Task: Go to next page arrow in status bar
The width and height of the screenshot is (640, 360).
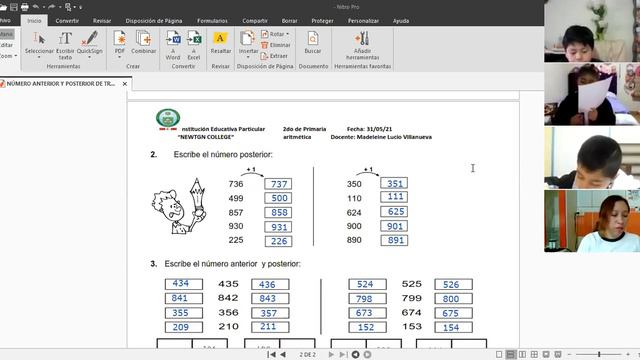Action: tap(331, 354)
